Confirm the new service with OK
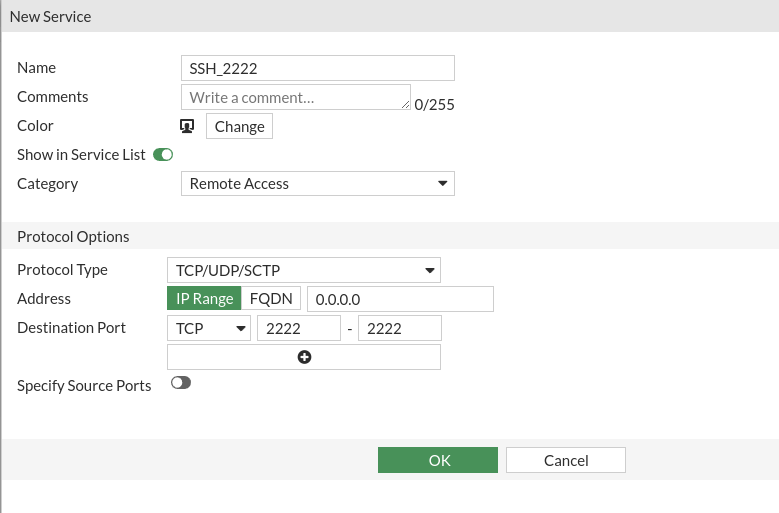The height and width of the screenshot is (513, 779). [x=438, y=460]
